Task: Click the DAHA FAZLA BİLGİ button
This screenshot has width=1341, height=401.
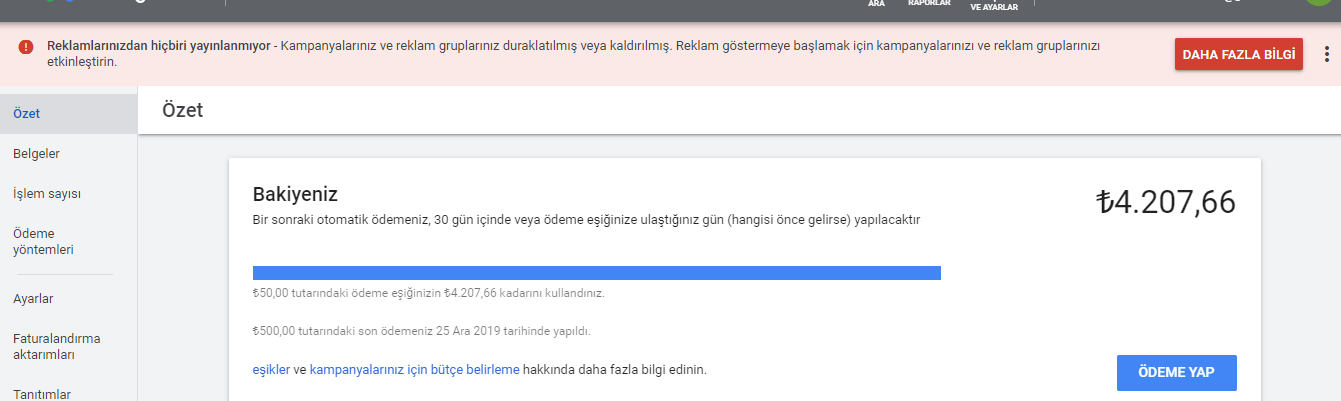Action: tap(1239, 54)
